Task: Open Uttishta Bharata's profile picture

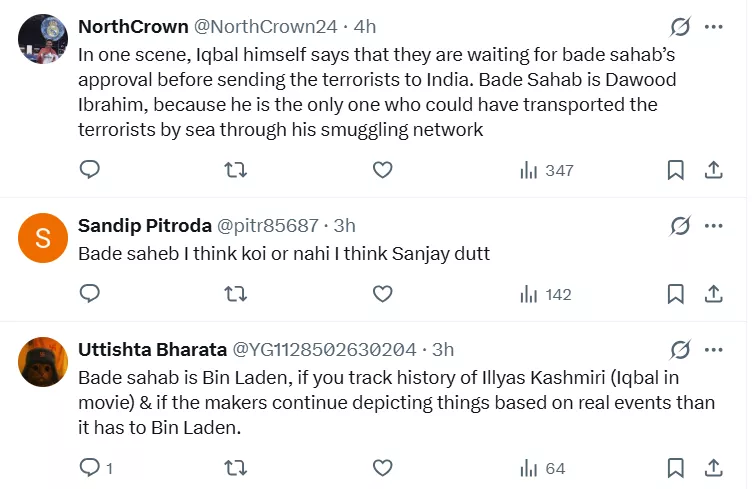Action: (42, 362)
